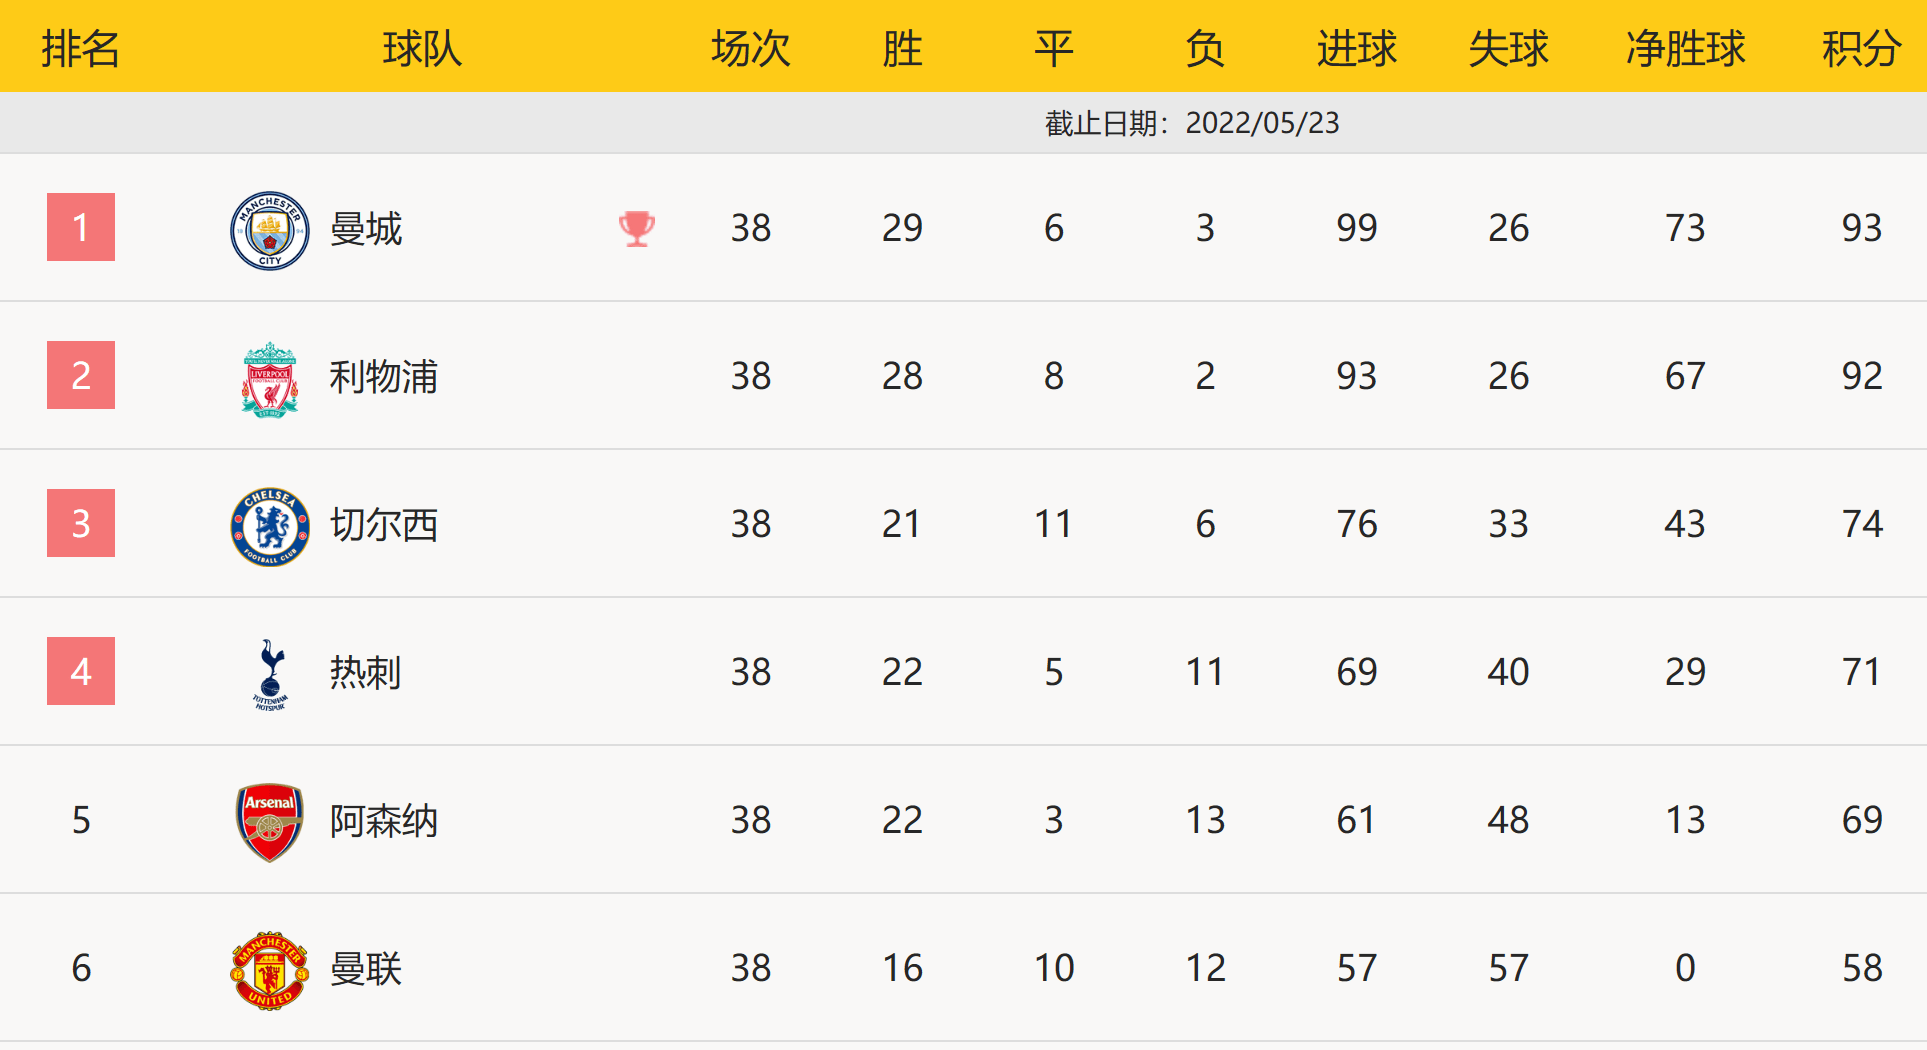The height and width of the screenshot is (1050, 1927).
Task: Click the Liverpool club crest
Action: click(x=269, y=379)
